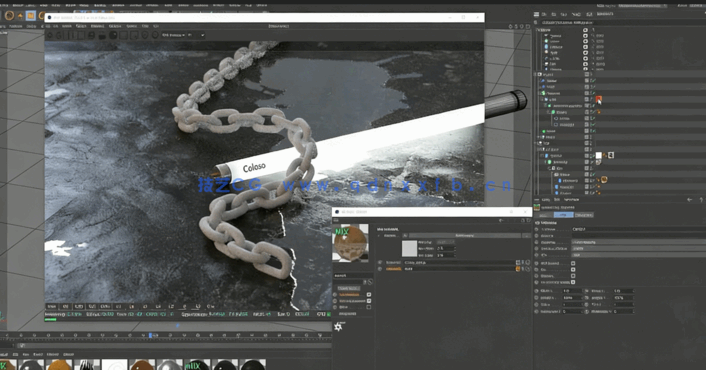Viewport: 706px width, 370px height.
Task: Select the round brown material tag in Object Manager
Action: (604, 180)
